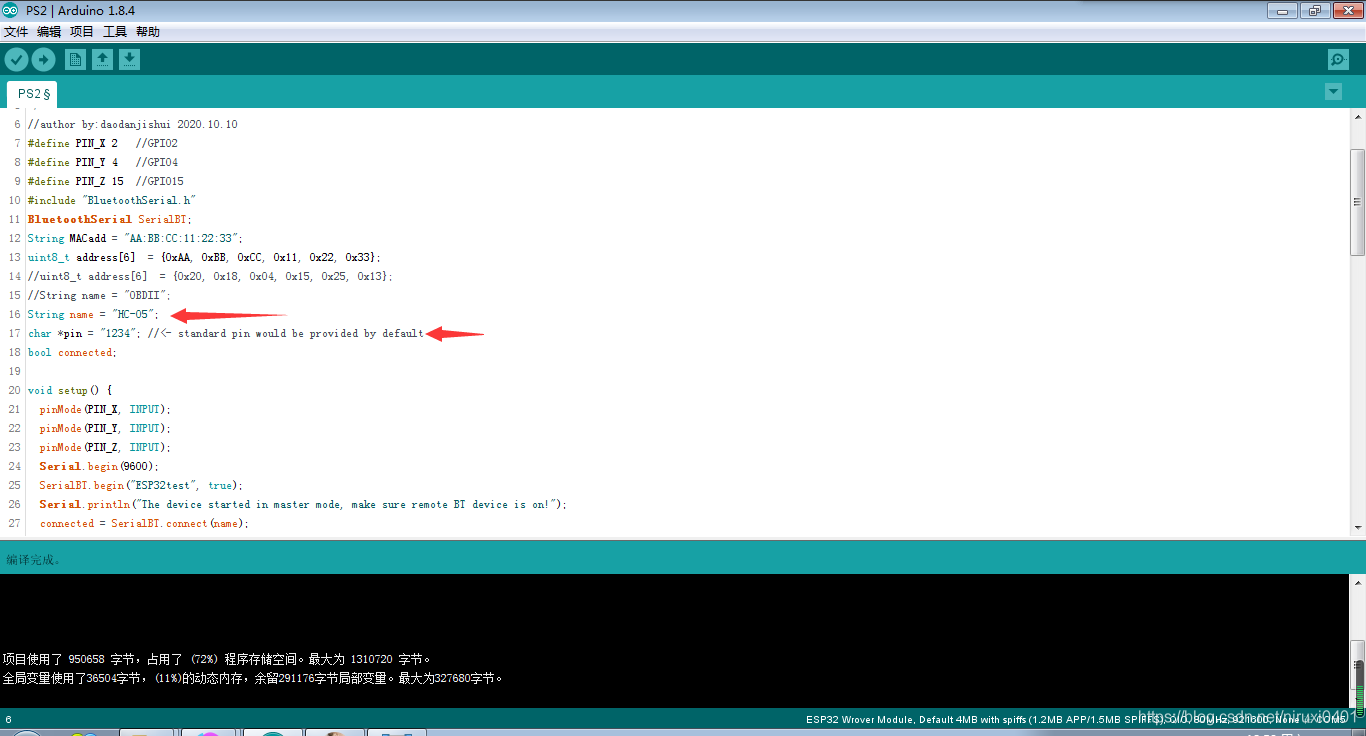
Task: Click the 编译完成 status message
Action: click(34, 559)
